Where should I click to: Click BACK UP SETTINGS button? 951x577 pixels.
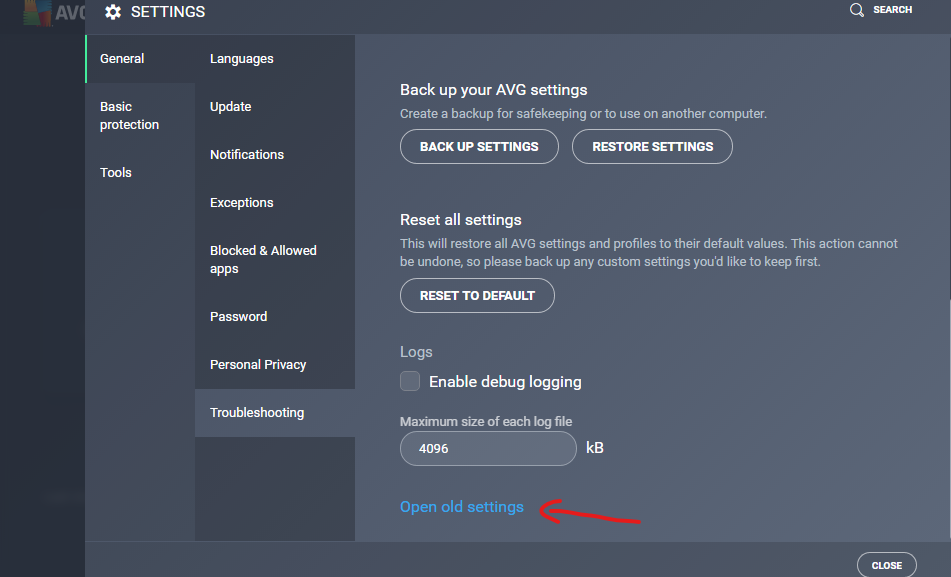click(479, 146)
